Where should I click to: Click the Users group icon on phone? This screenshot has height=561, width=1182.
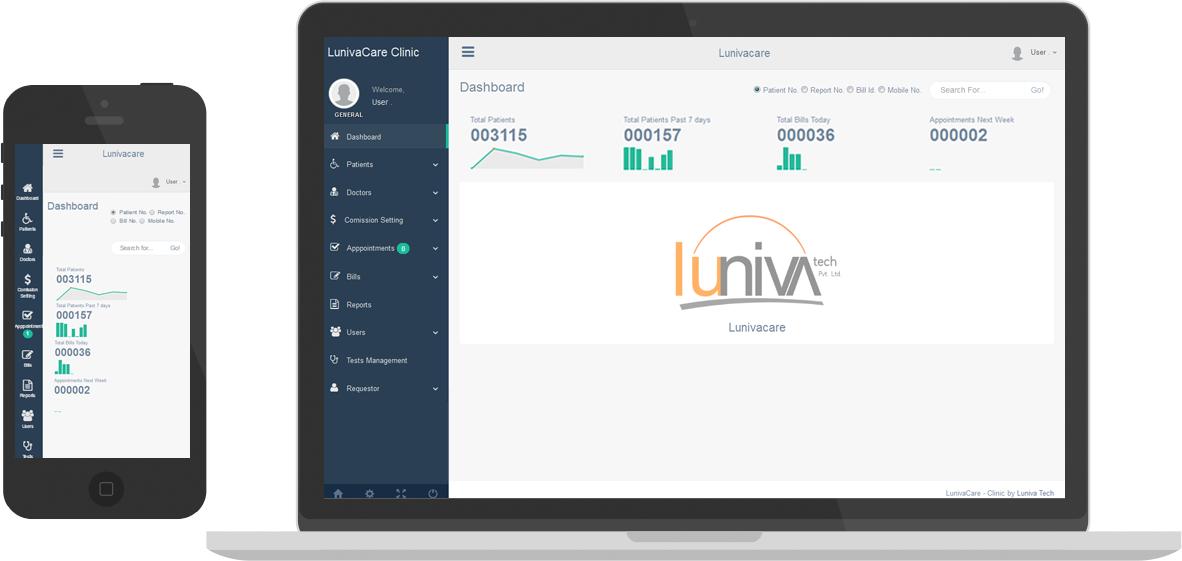click(28, 415)
